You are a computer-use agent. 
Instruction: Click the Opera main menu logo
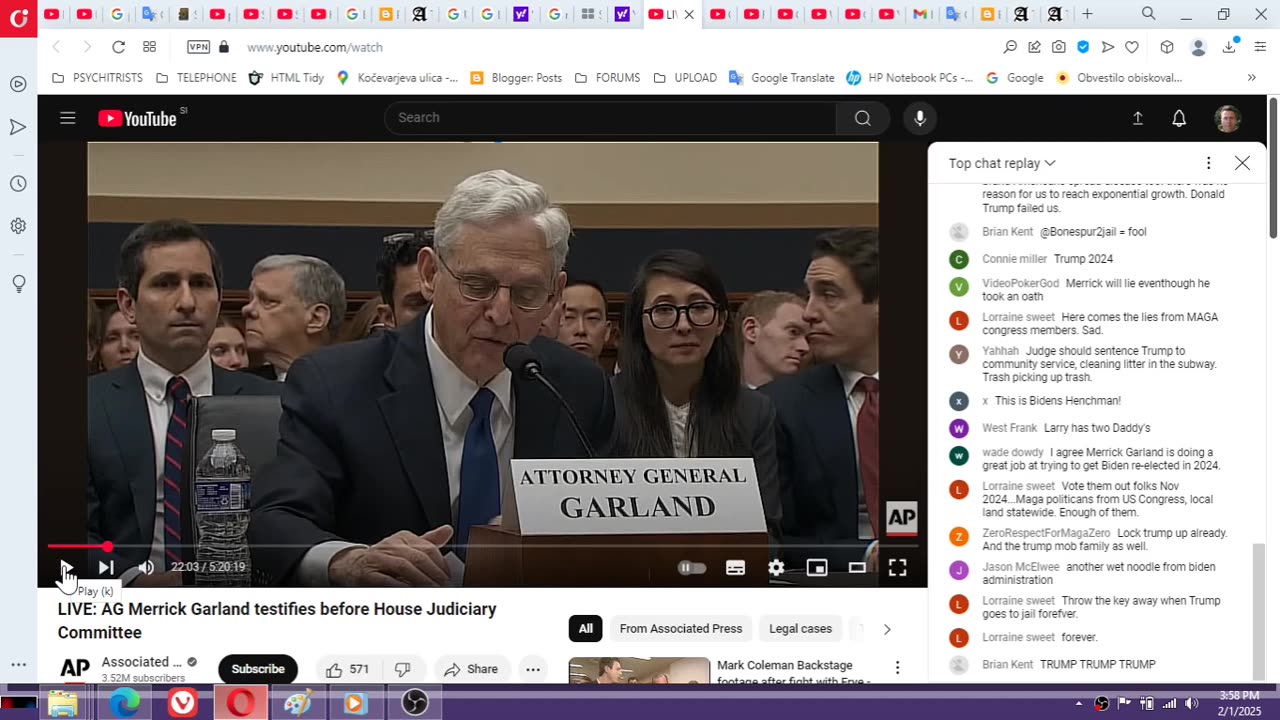pyautogui.click(x=18, y=18)
